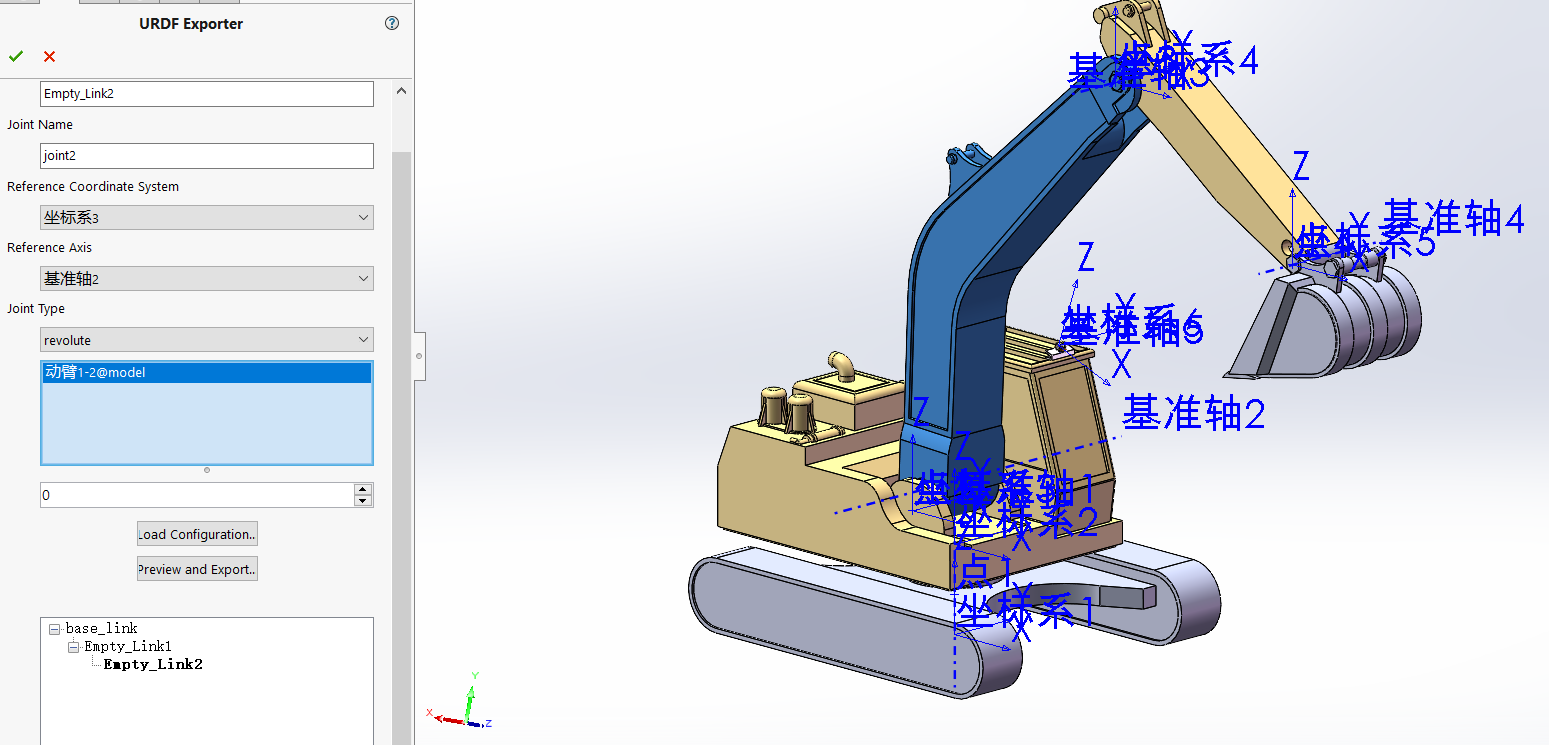Image resolution: width=1549 pixels, height=745 pixels.
Task: Click the 基准轴2 axis label in the viewport
Action: (1194, 412)
